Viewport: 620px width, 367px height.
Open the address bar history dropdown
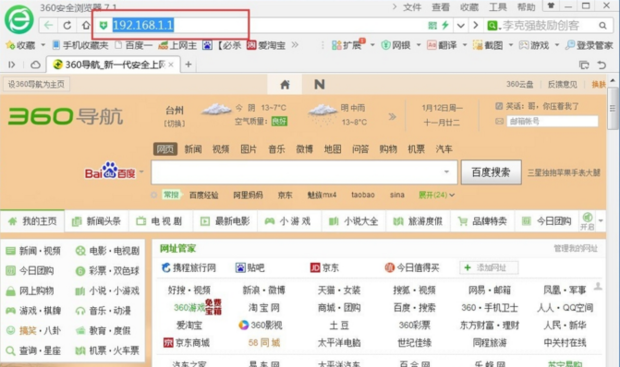tap(461, 26)
